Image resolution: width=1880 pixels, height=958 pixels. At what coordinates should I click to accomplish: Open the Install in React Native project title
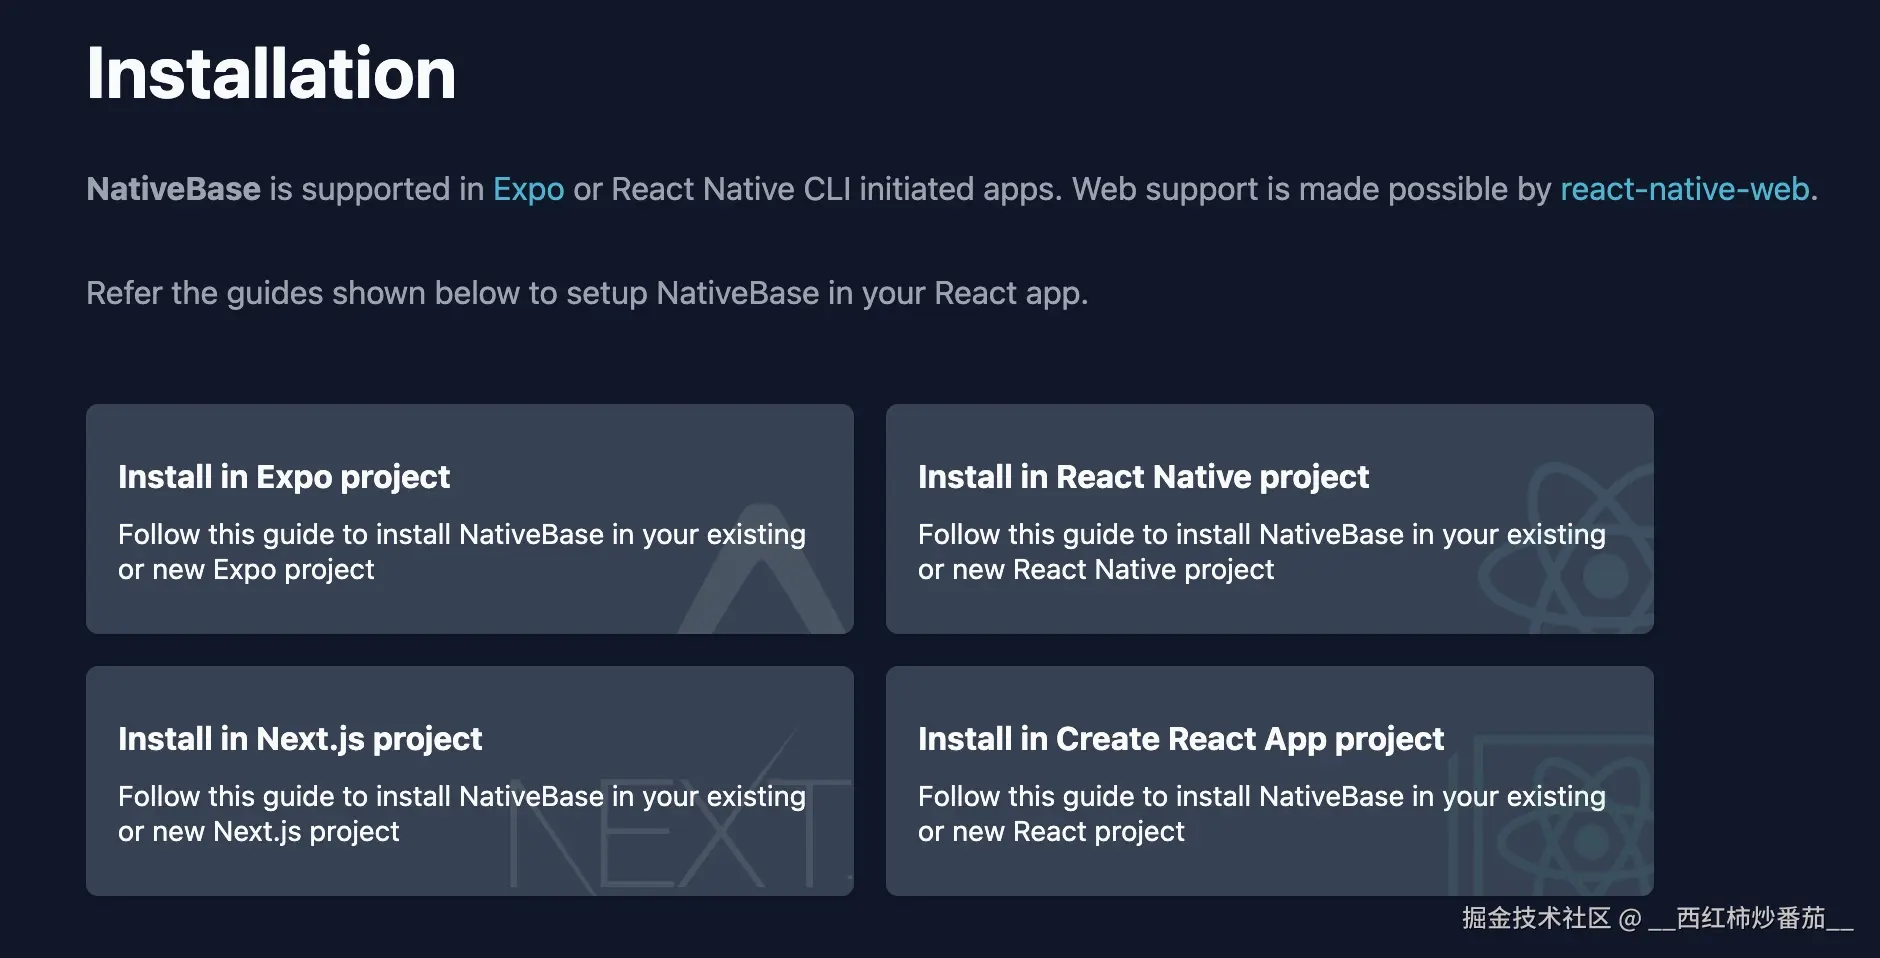coord(1143,477)
